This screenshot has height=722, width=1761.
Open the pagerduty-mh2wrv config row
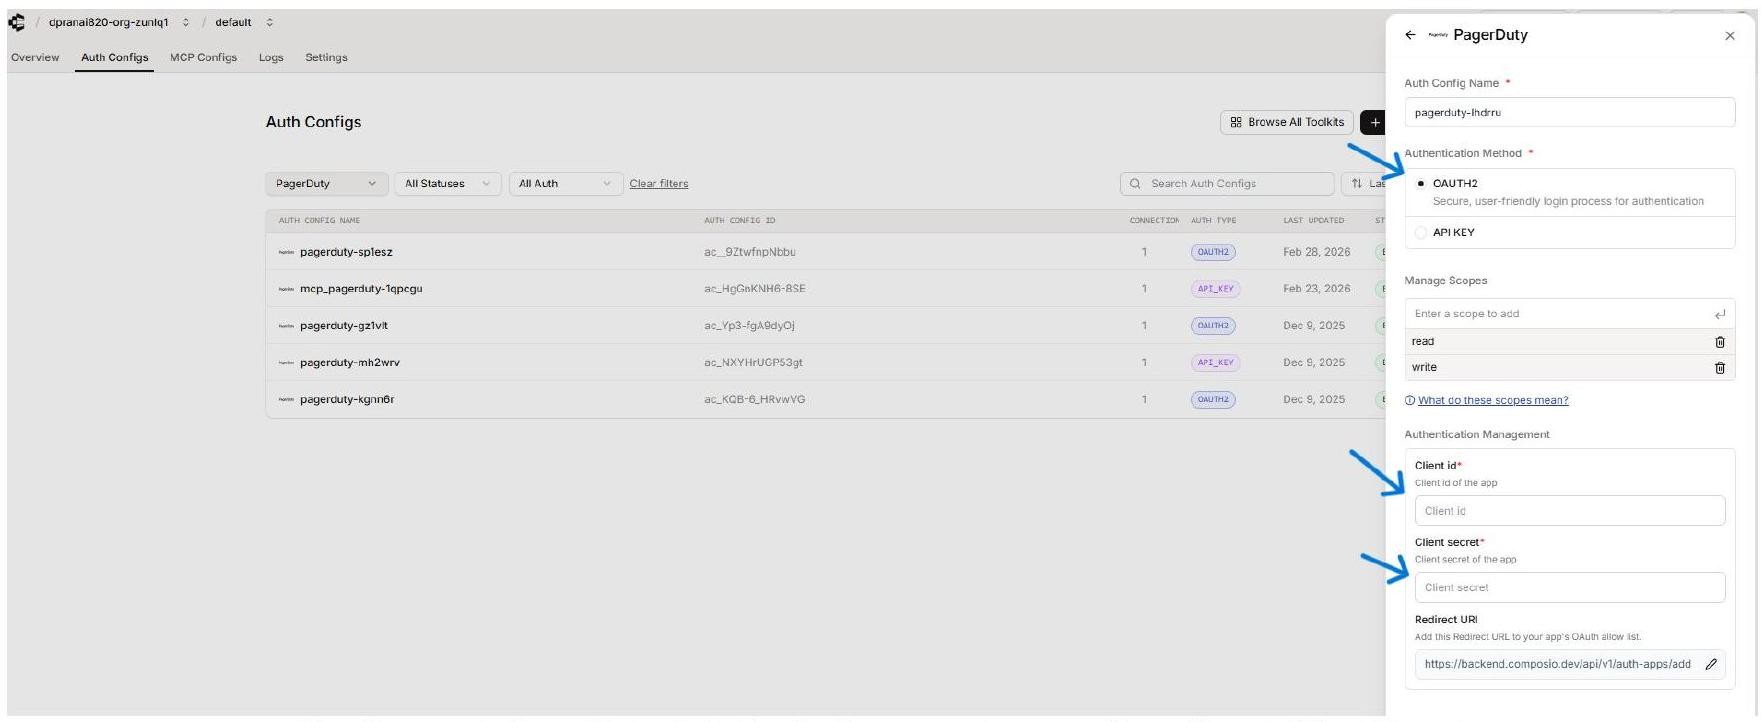coord(825,363)
